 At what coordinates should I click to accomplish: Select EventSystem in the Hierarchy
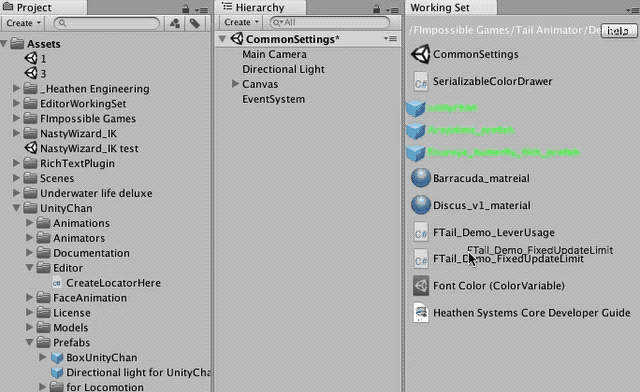click(273, 99)
